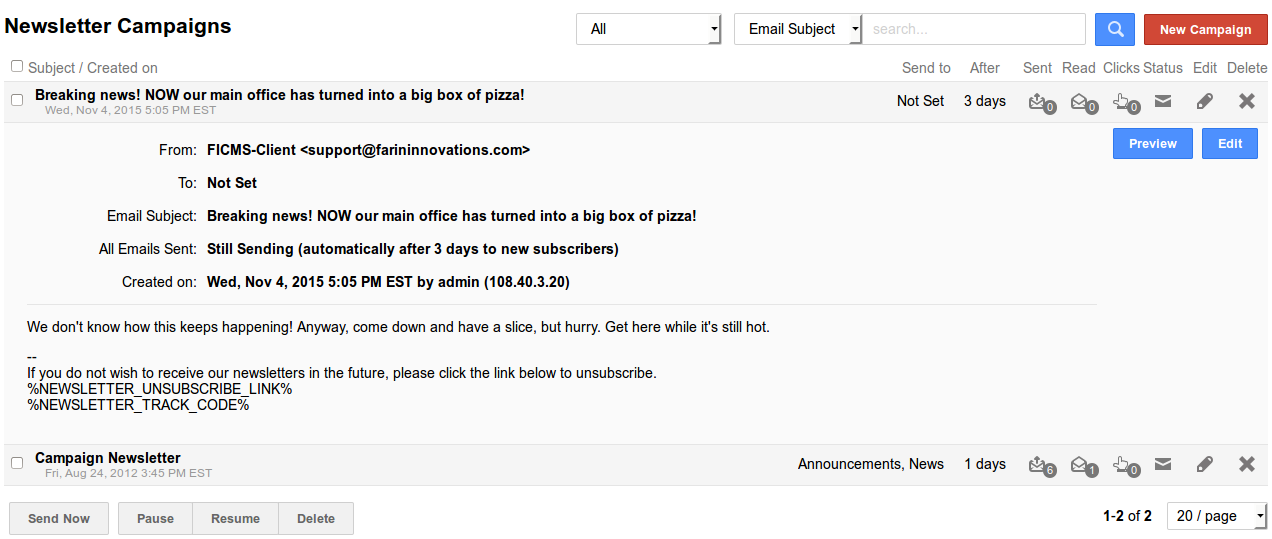The width and height of the screenshot is (1272, 539).
Task: Open the All filter dropdown
Action: coord(648,29)
